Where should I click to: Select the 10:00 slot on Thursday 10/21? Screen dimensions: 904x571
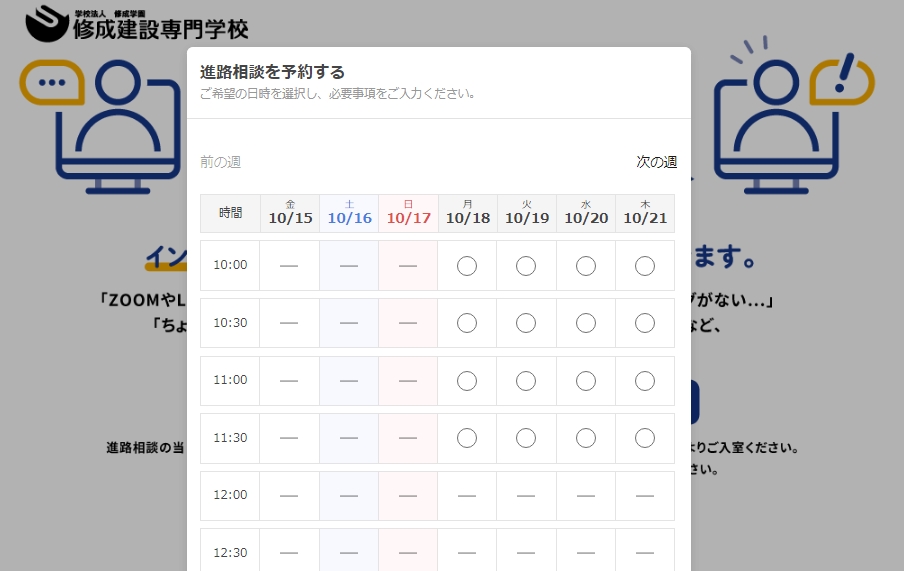(645, 266)
